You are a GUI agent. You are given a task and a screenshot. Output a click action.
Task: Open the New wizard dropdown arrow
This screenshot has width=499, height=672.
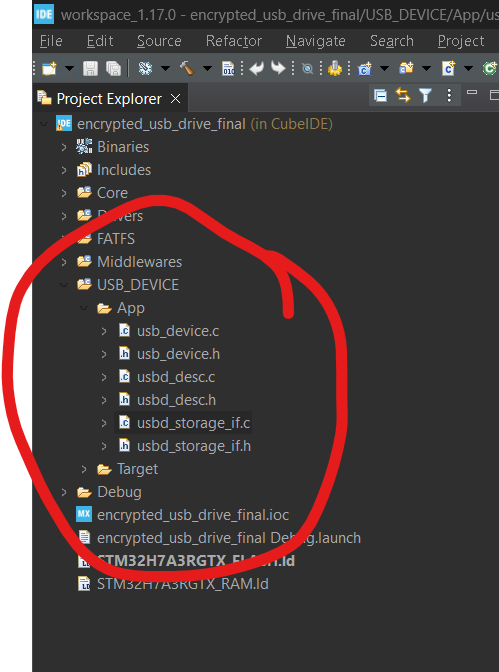coord(69,68)
